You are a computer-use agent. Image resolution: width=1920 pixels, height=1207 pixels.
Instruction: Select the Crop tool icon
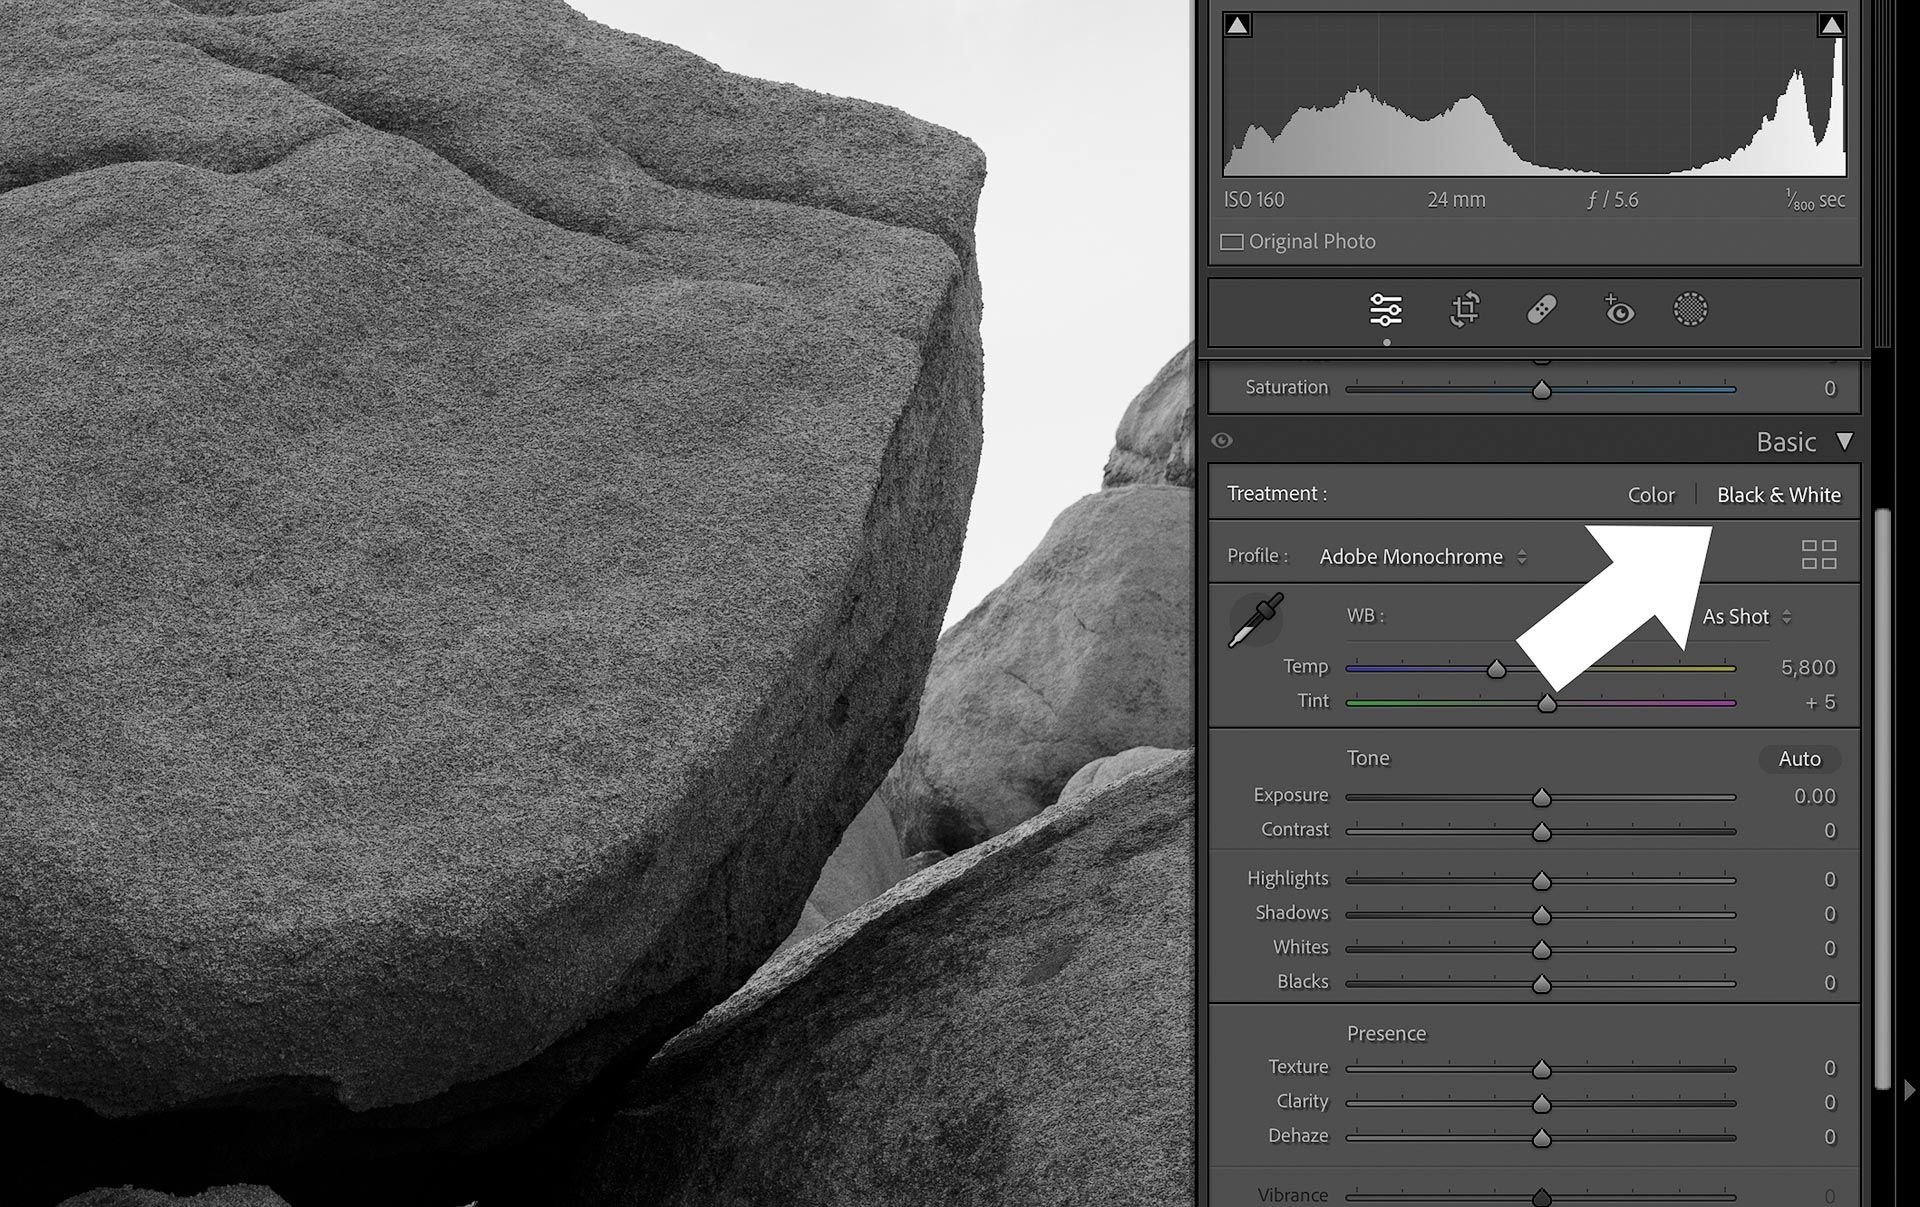1463,309
